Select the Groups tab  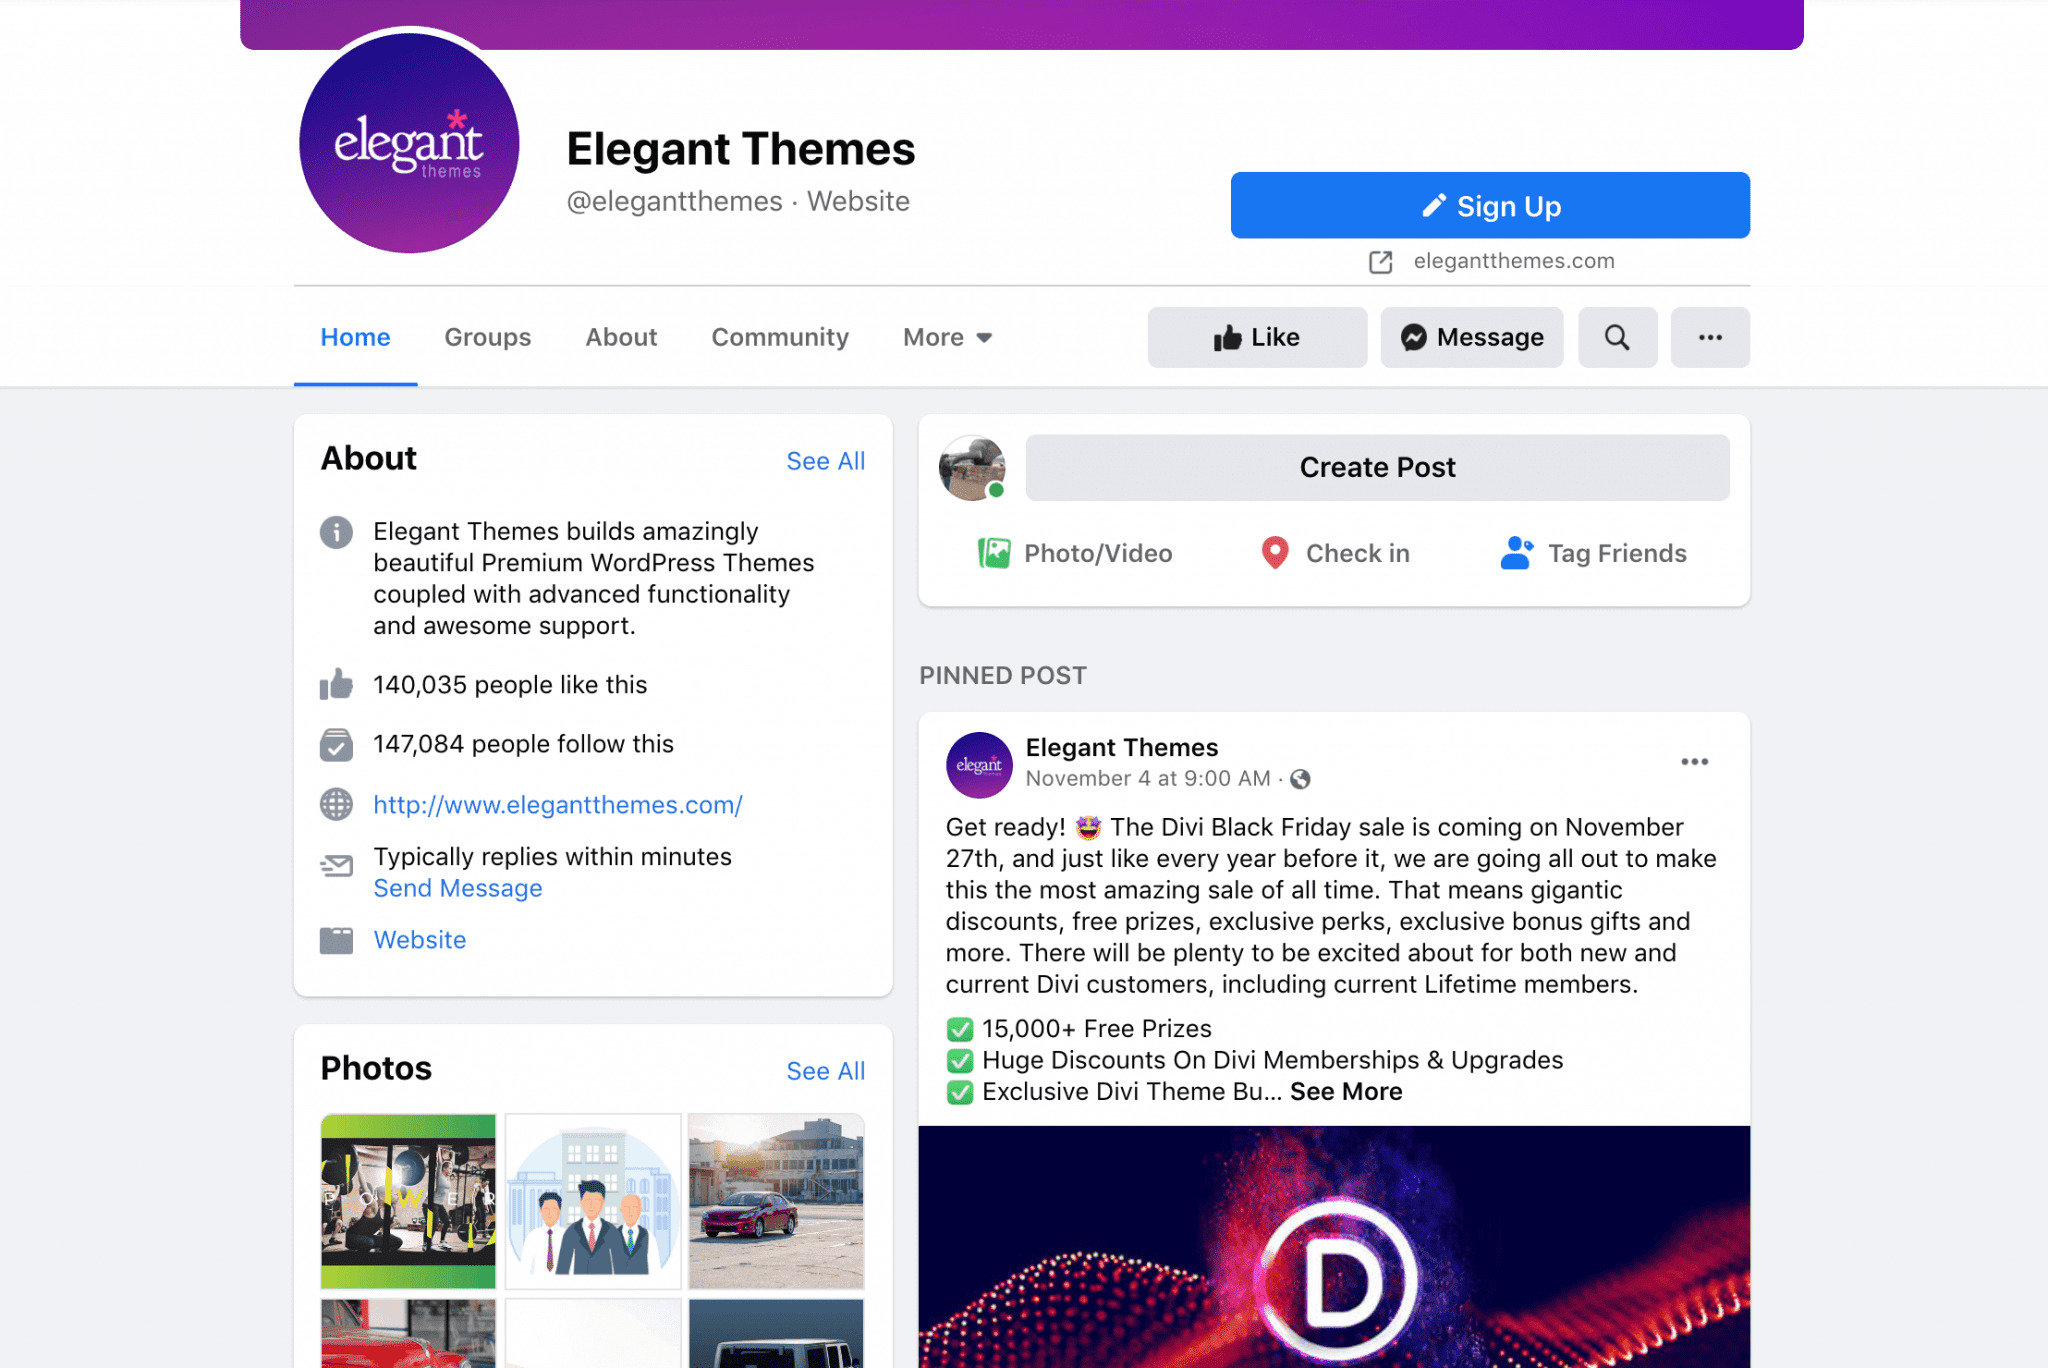[x=488, y=336]
